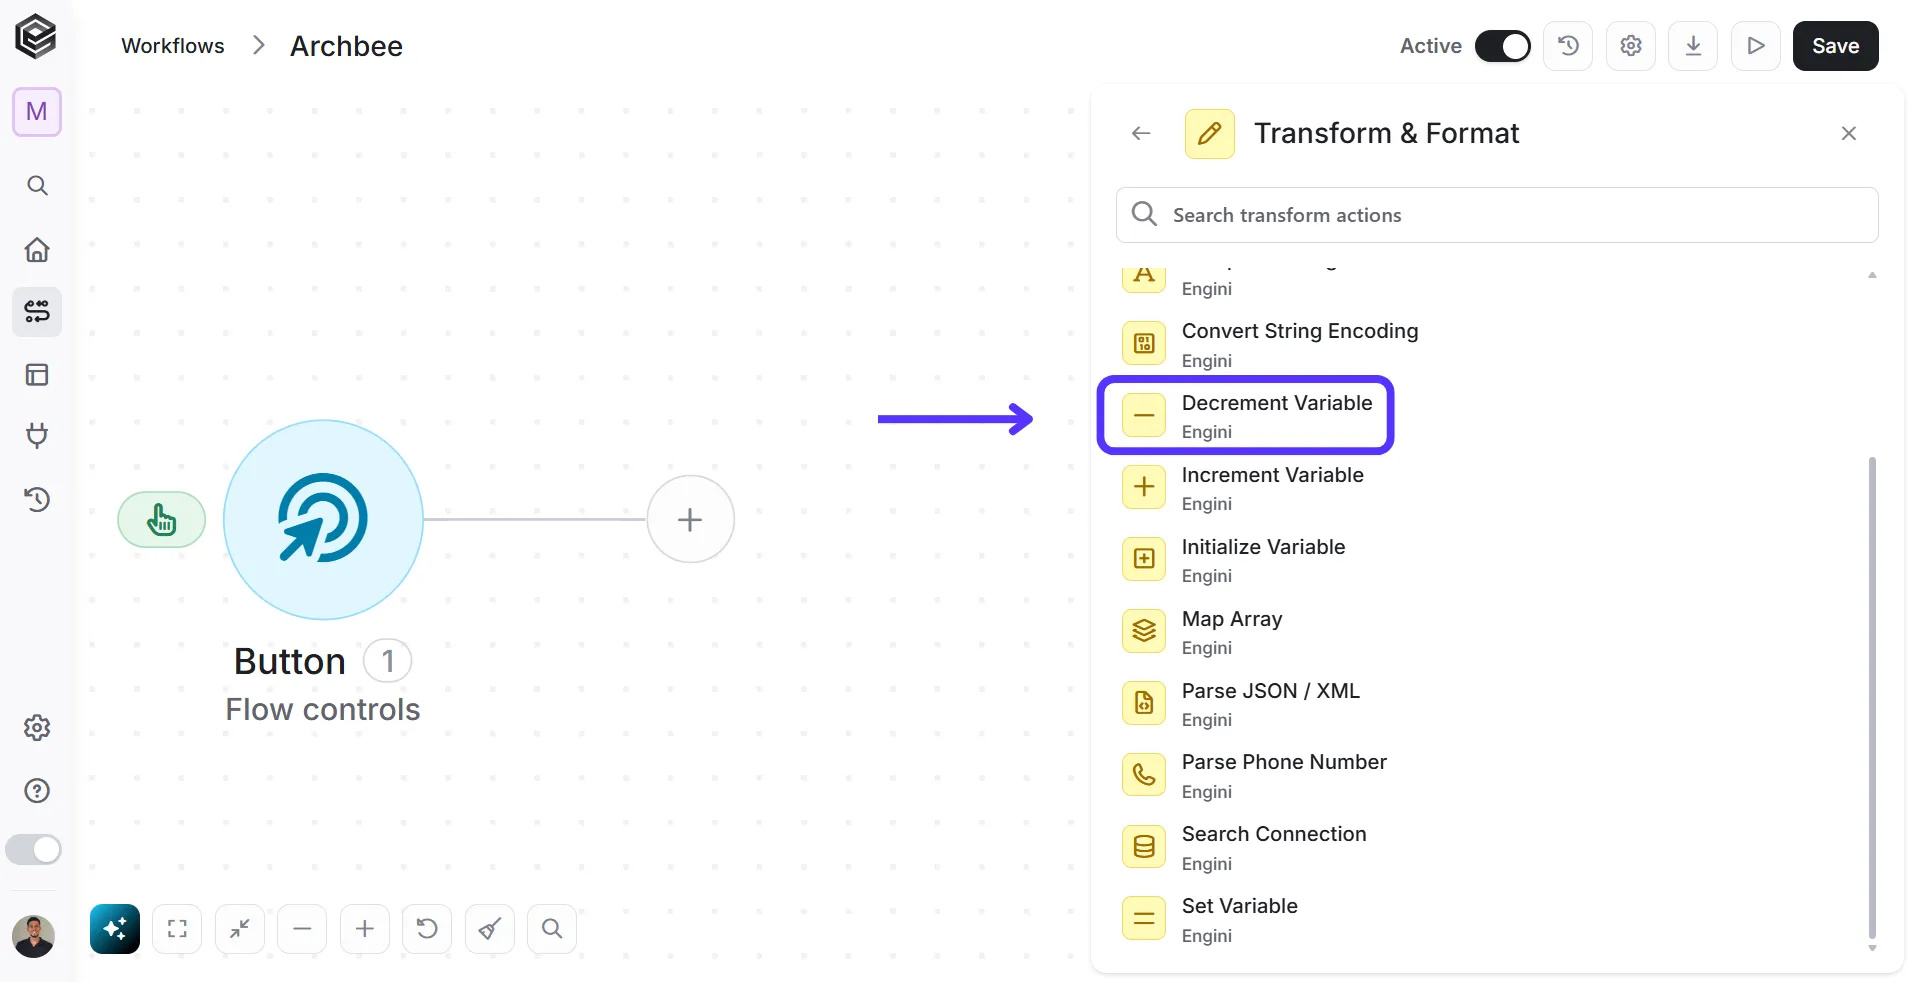Go to Home in the sidebar
Screen dimensions: 1911x982
click(x=37, y=249)
